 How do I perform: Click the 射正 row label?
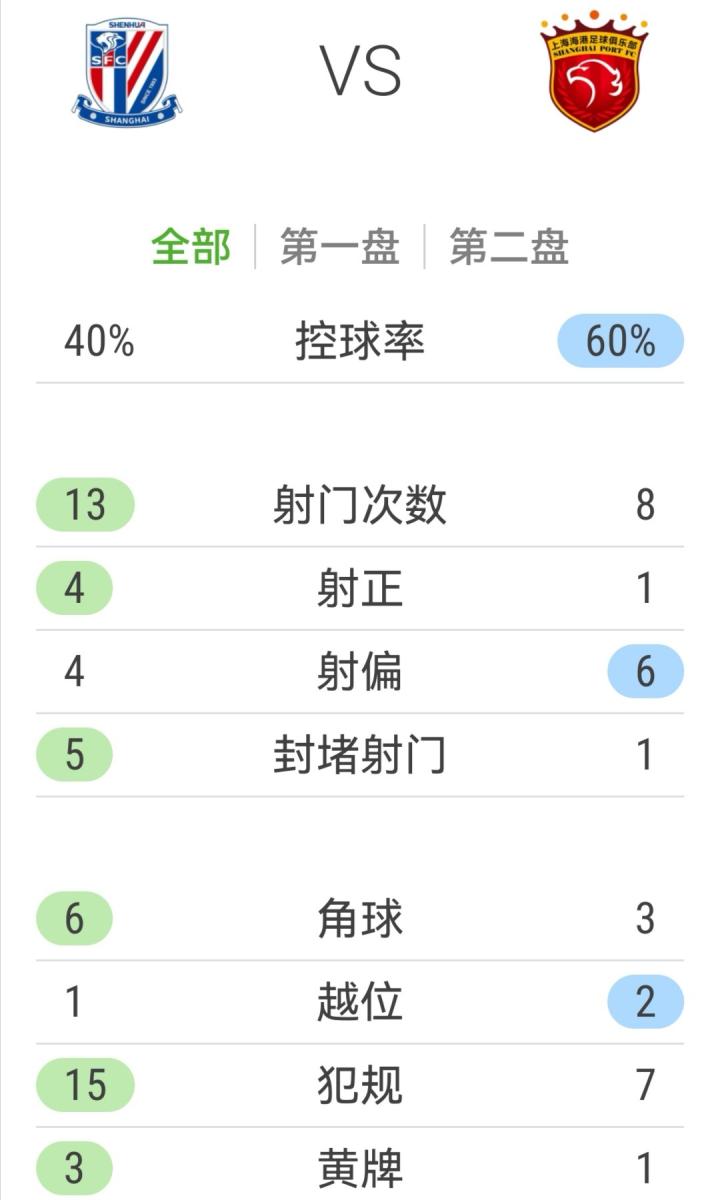click(360, 588)
